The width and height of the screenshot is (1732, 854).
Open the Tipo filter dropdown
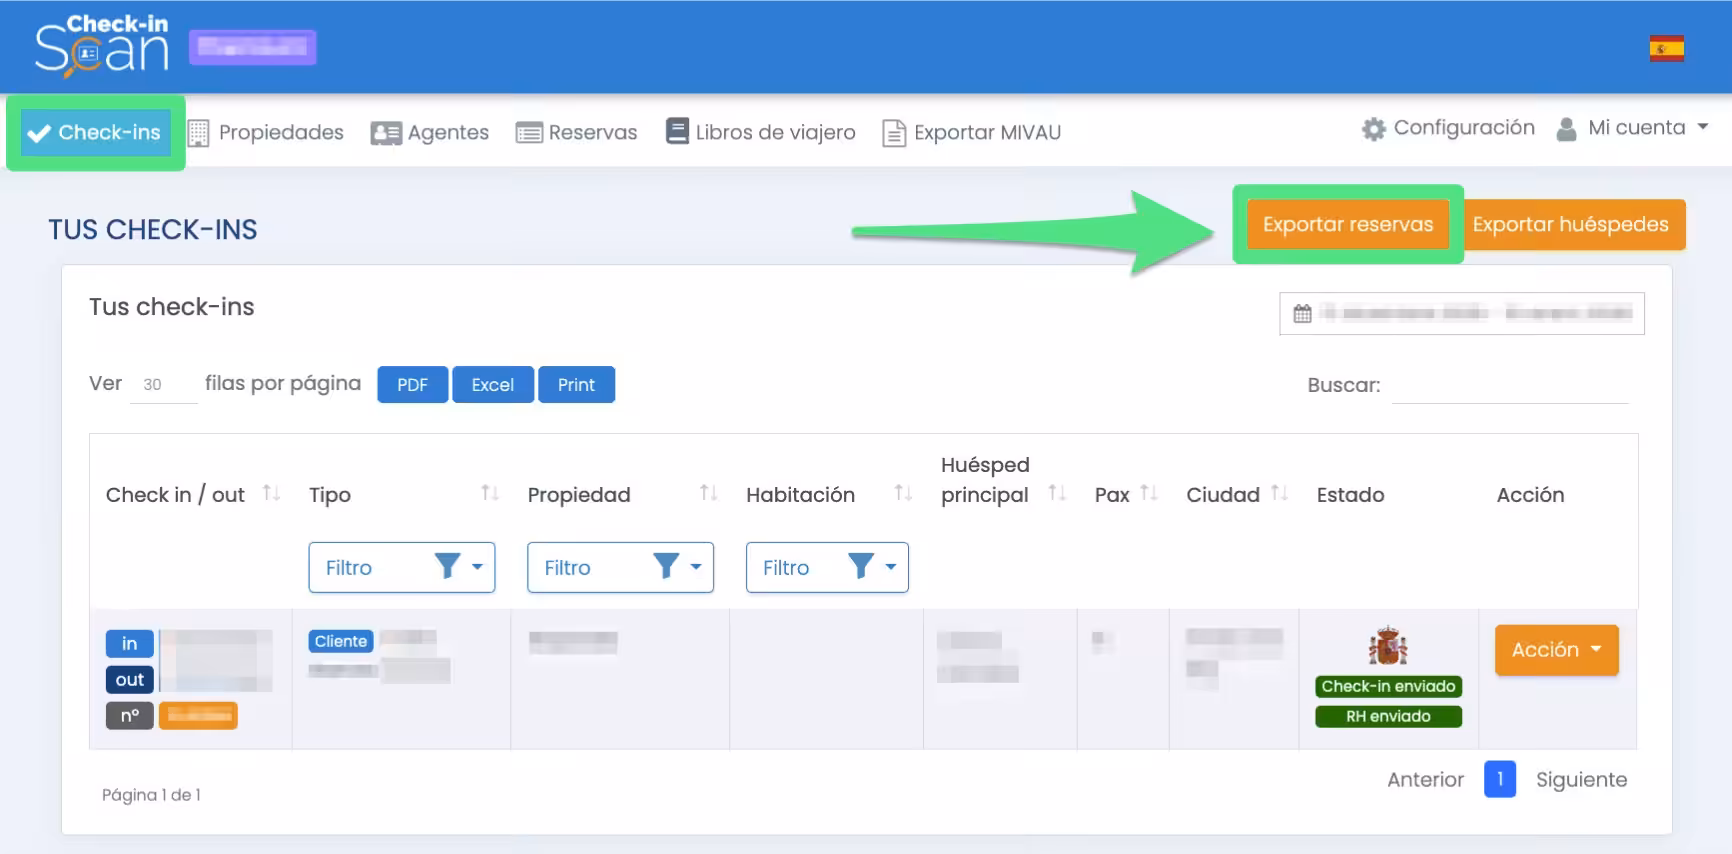(x=402, y=568)
